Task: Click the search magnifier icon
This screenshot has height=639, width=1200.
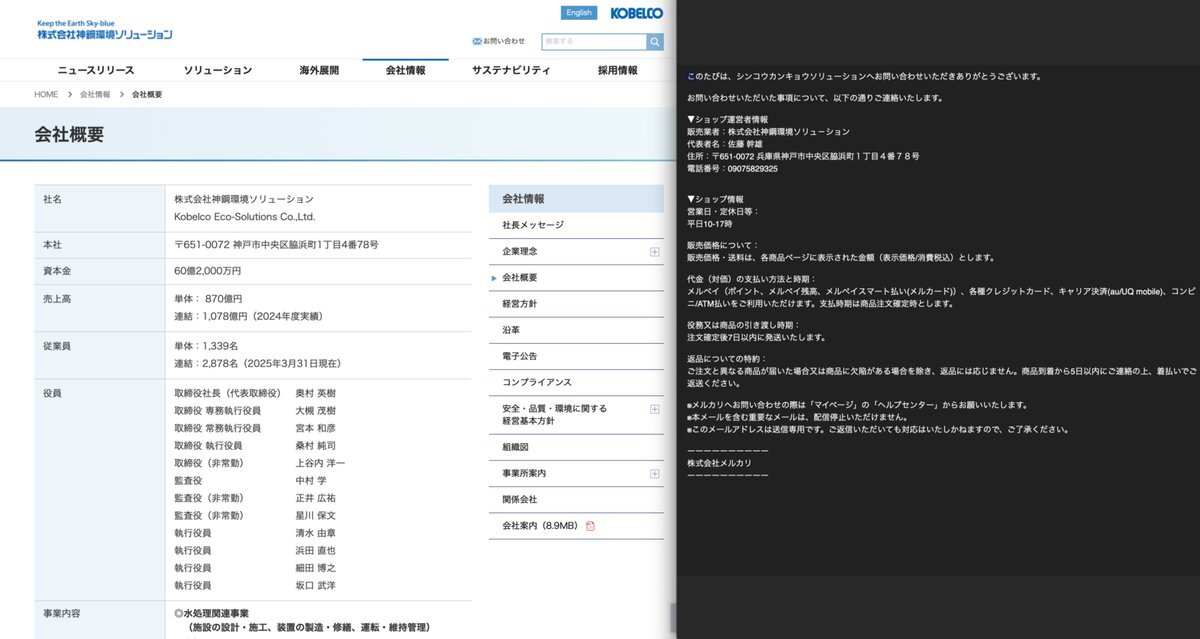Action: [x=655, y=42]
